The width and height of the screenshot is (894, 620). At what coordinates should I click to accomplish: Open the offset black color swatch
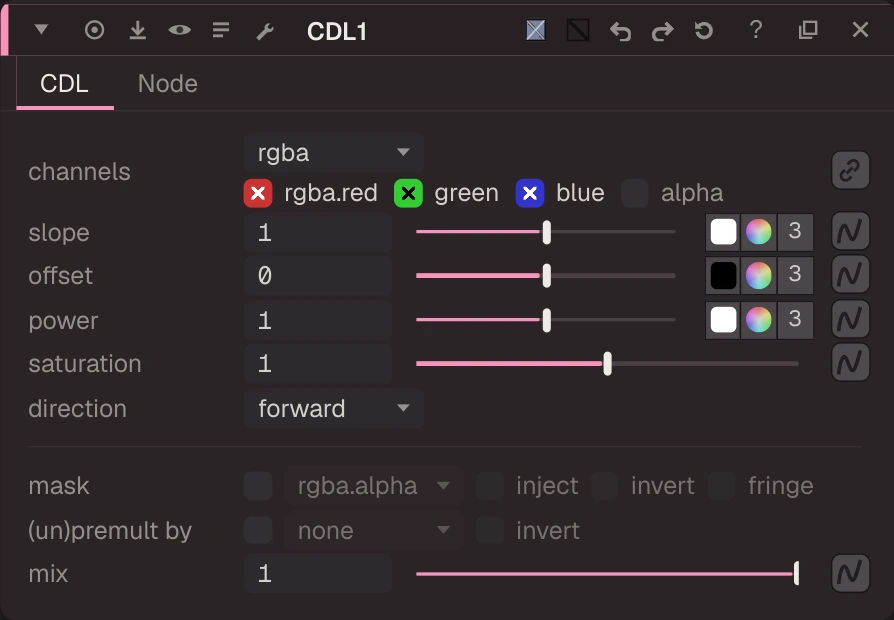[724, 275]
